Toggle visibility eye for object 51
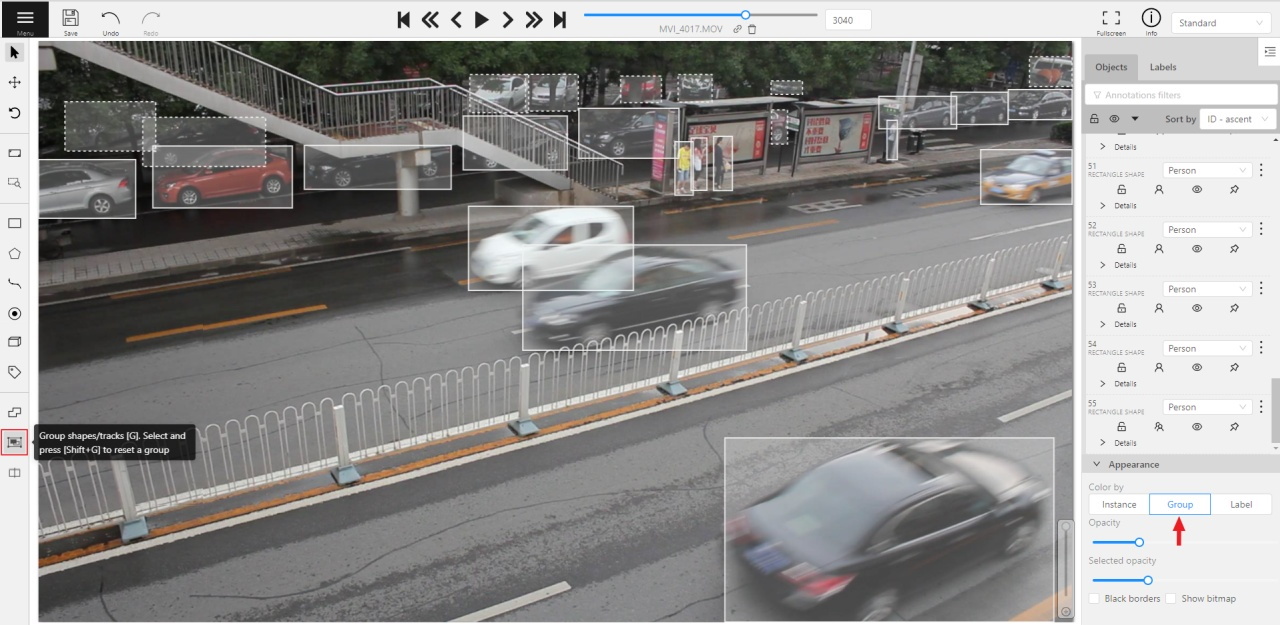1280x625 pixels. 1196,189
